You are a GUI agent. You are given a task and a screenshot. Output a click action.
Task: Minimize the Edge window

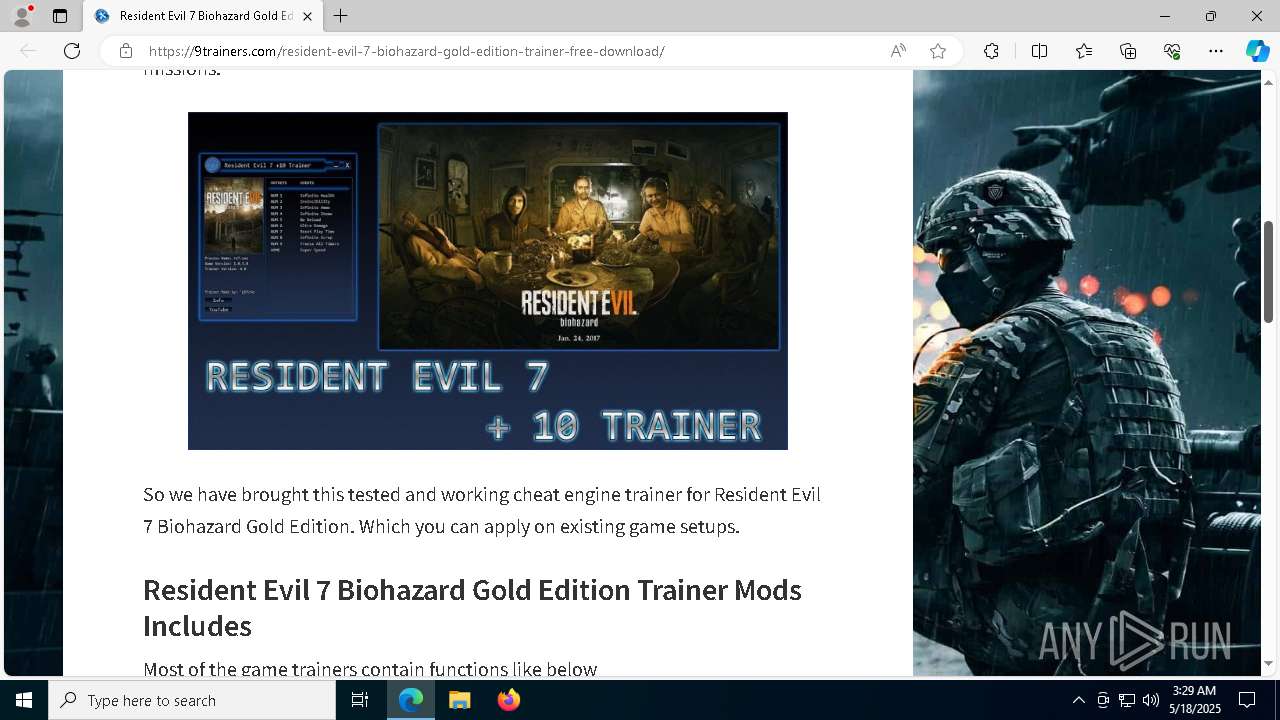[1164, 16]
